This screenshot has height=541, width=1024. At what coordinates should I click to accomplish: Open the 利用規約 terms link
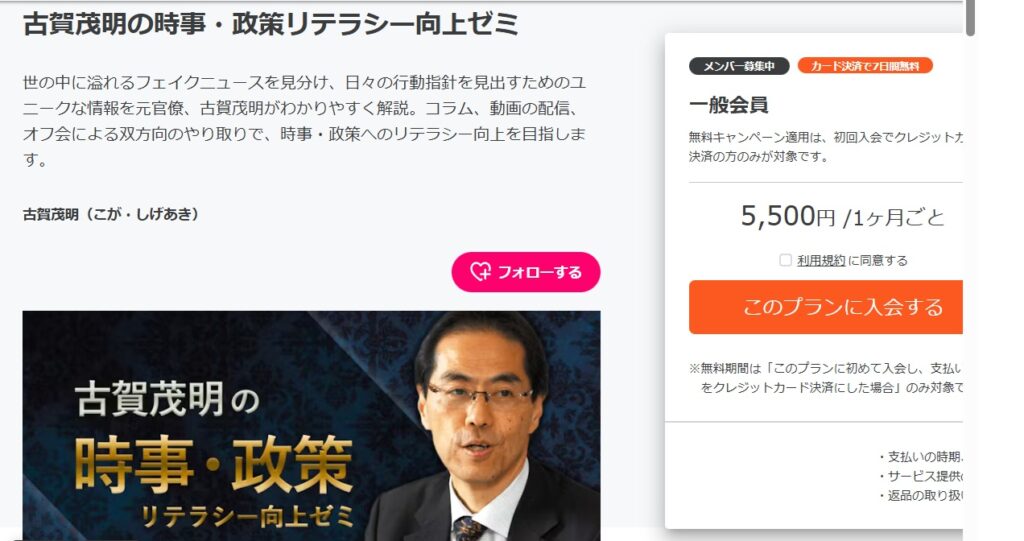(821, 261)
